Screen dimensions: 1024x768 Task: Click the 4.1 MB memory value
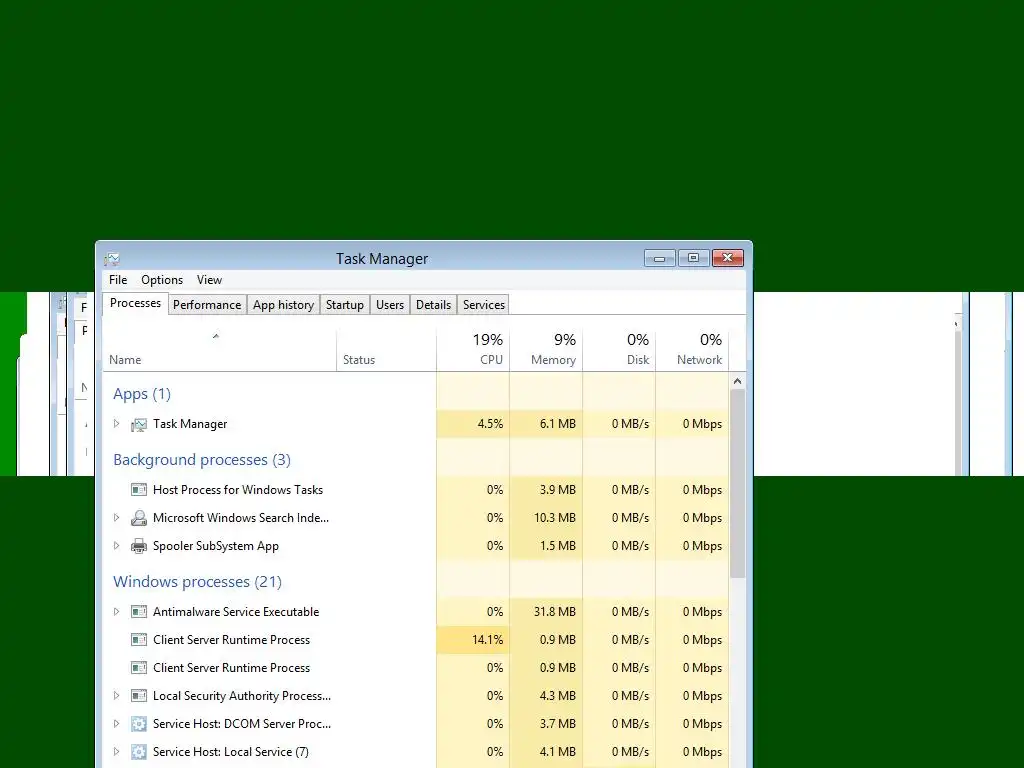pos(558,752)
